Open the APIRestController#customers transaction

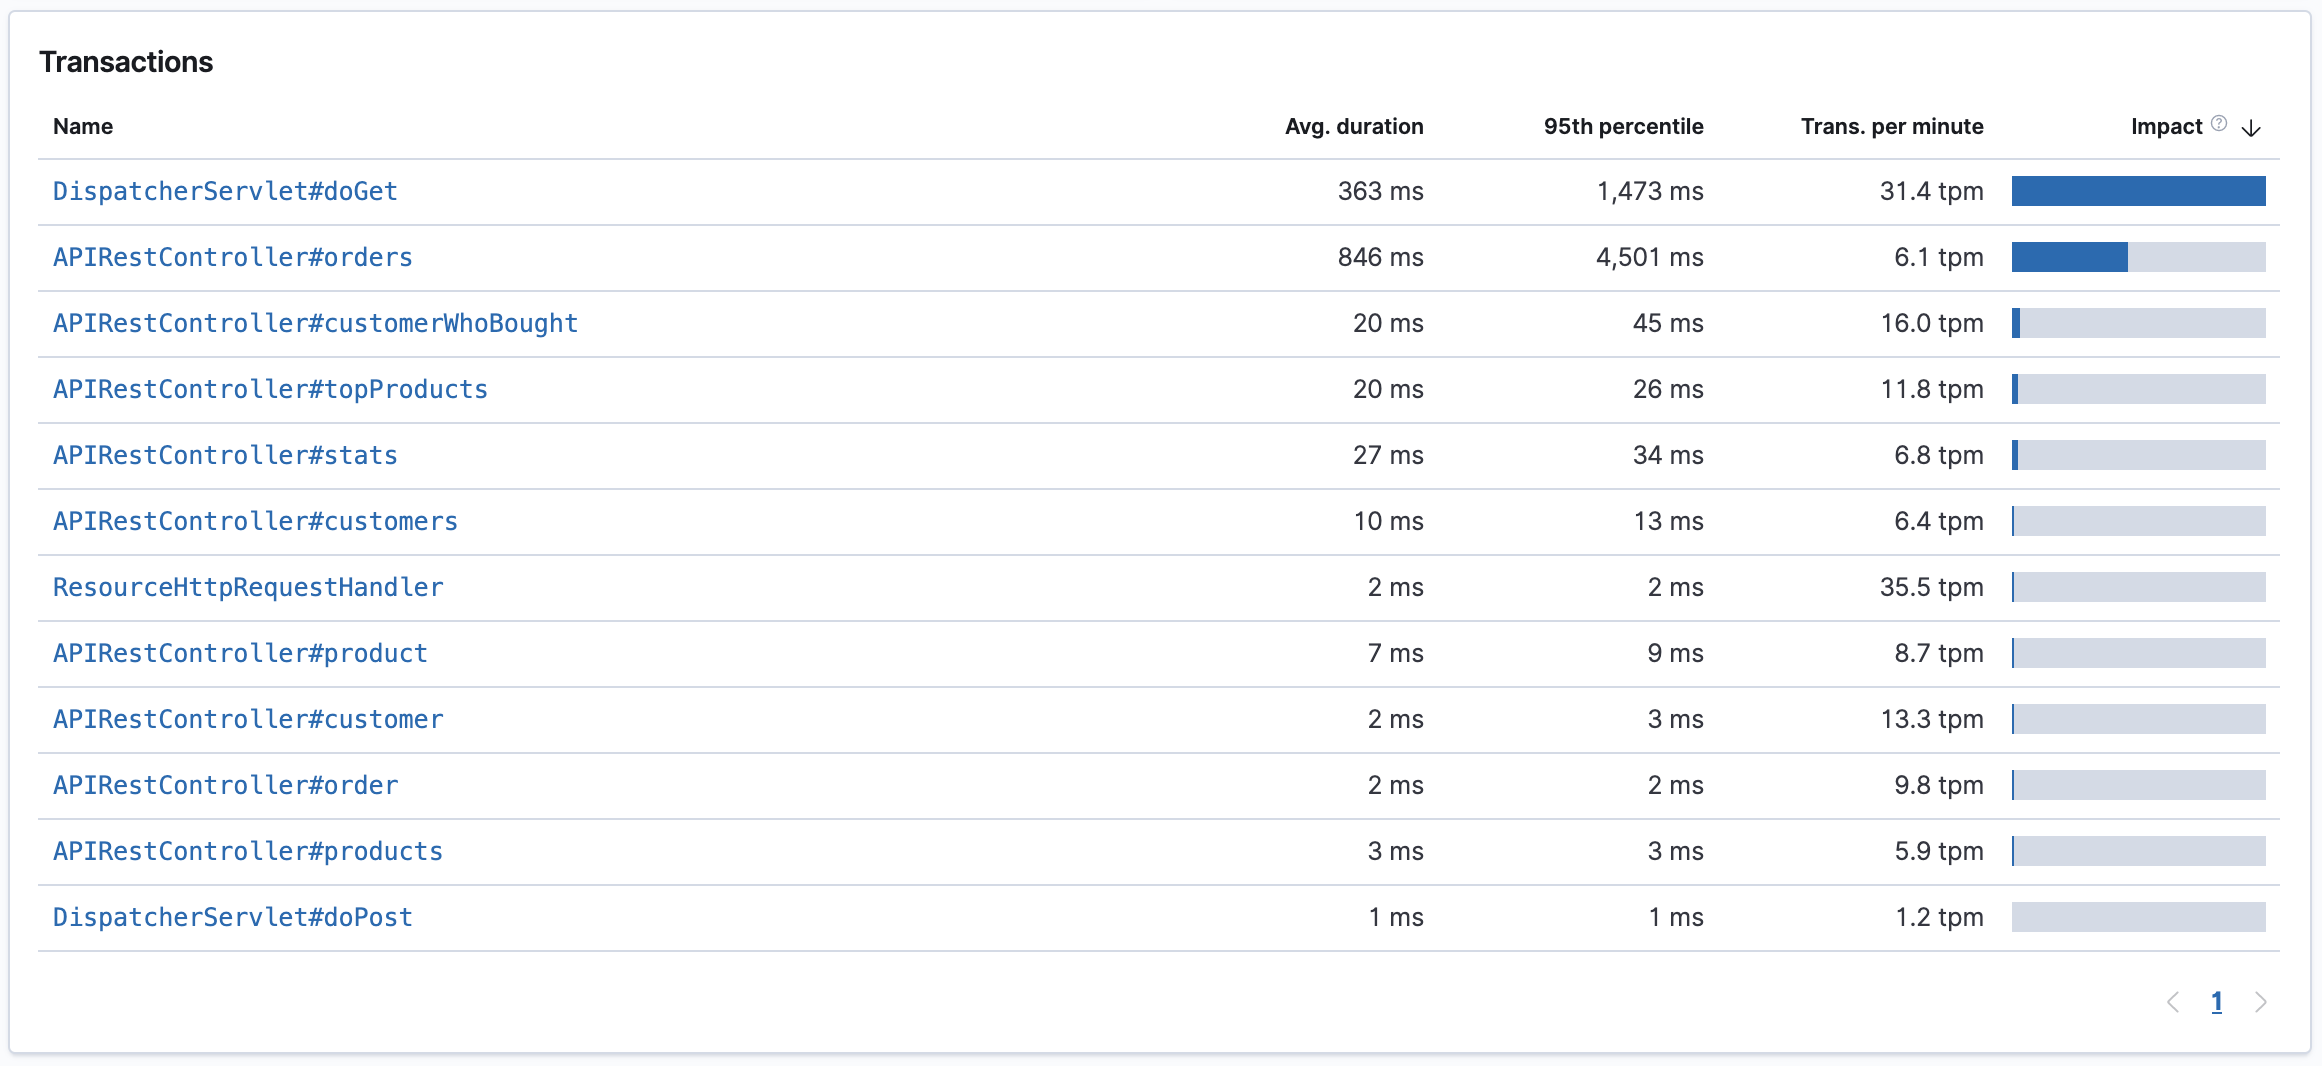pos(255,521)
